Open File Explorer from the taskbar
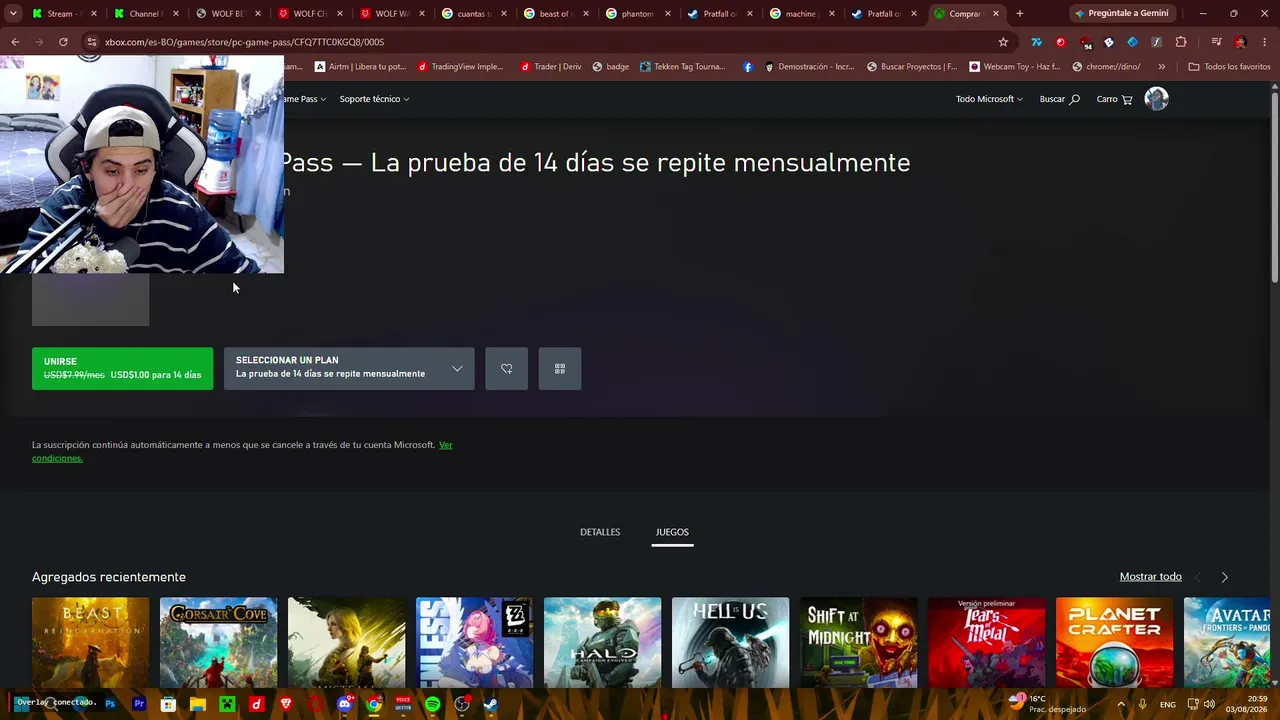 click(x=198, y=704)
